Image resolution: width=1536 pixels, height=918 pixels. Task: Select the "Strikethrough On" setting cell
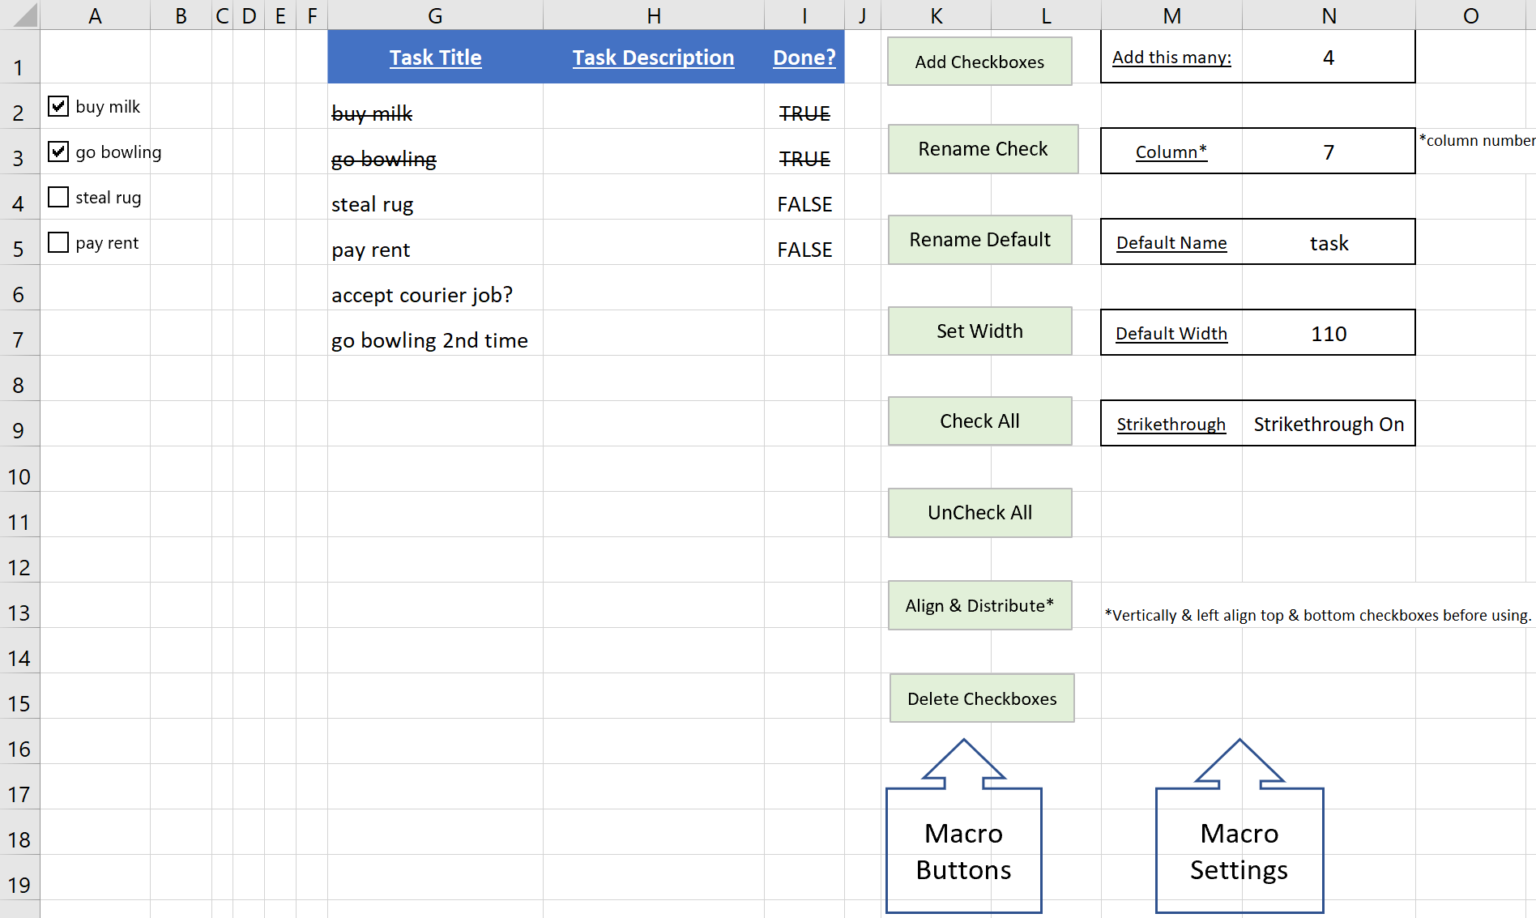click(1328, 423)
